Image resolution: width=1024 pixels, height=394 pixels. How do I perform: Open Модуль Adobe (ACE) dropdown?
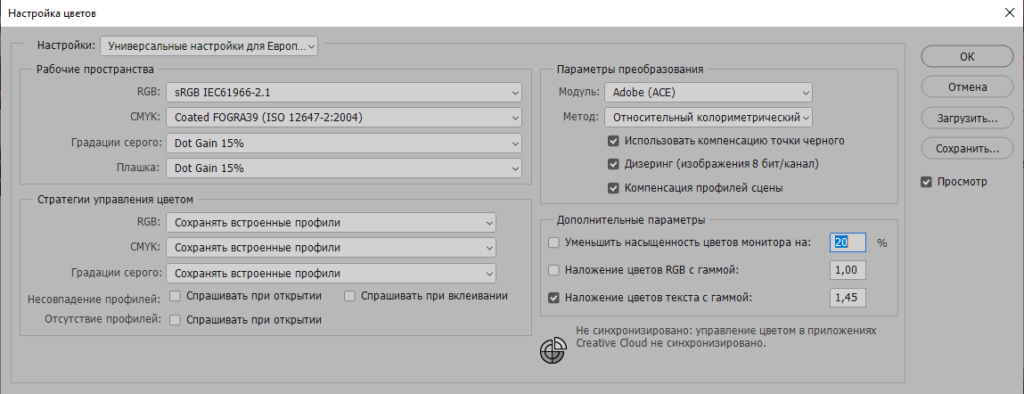pyautogui.click(x=708, y=93)
